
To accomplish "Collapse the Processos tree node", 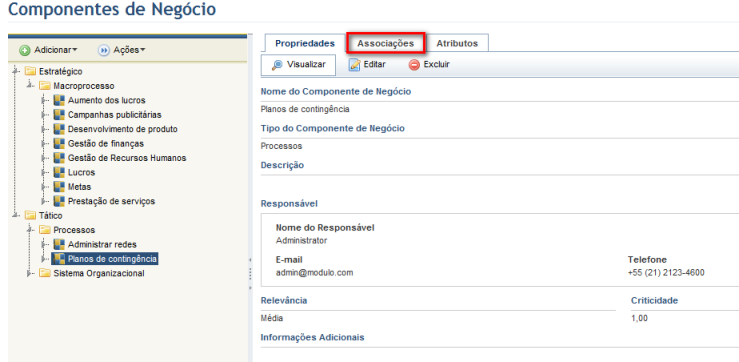I will coord(31,230).
